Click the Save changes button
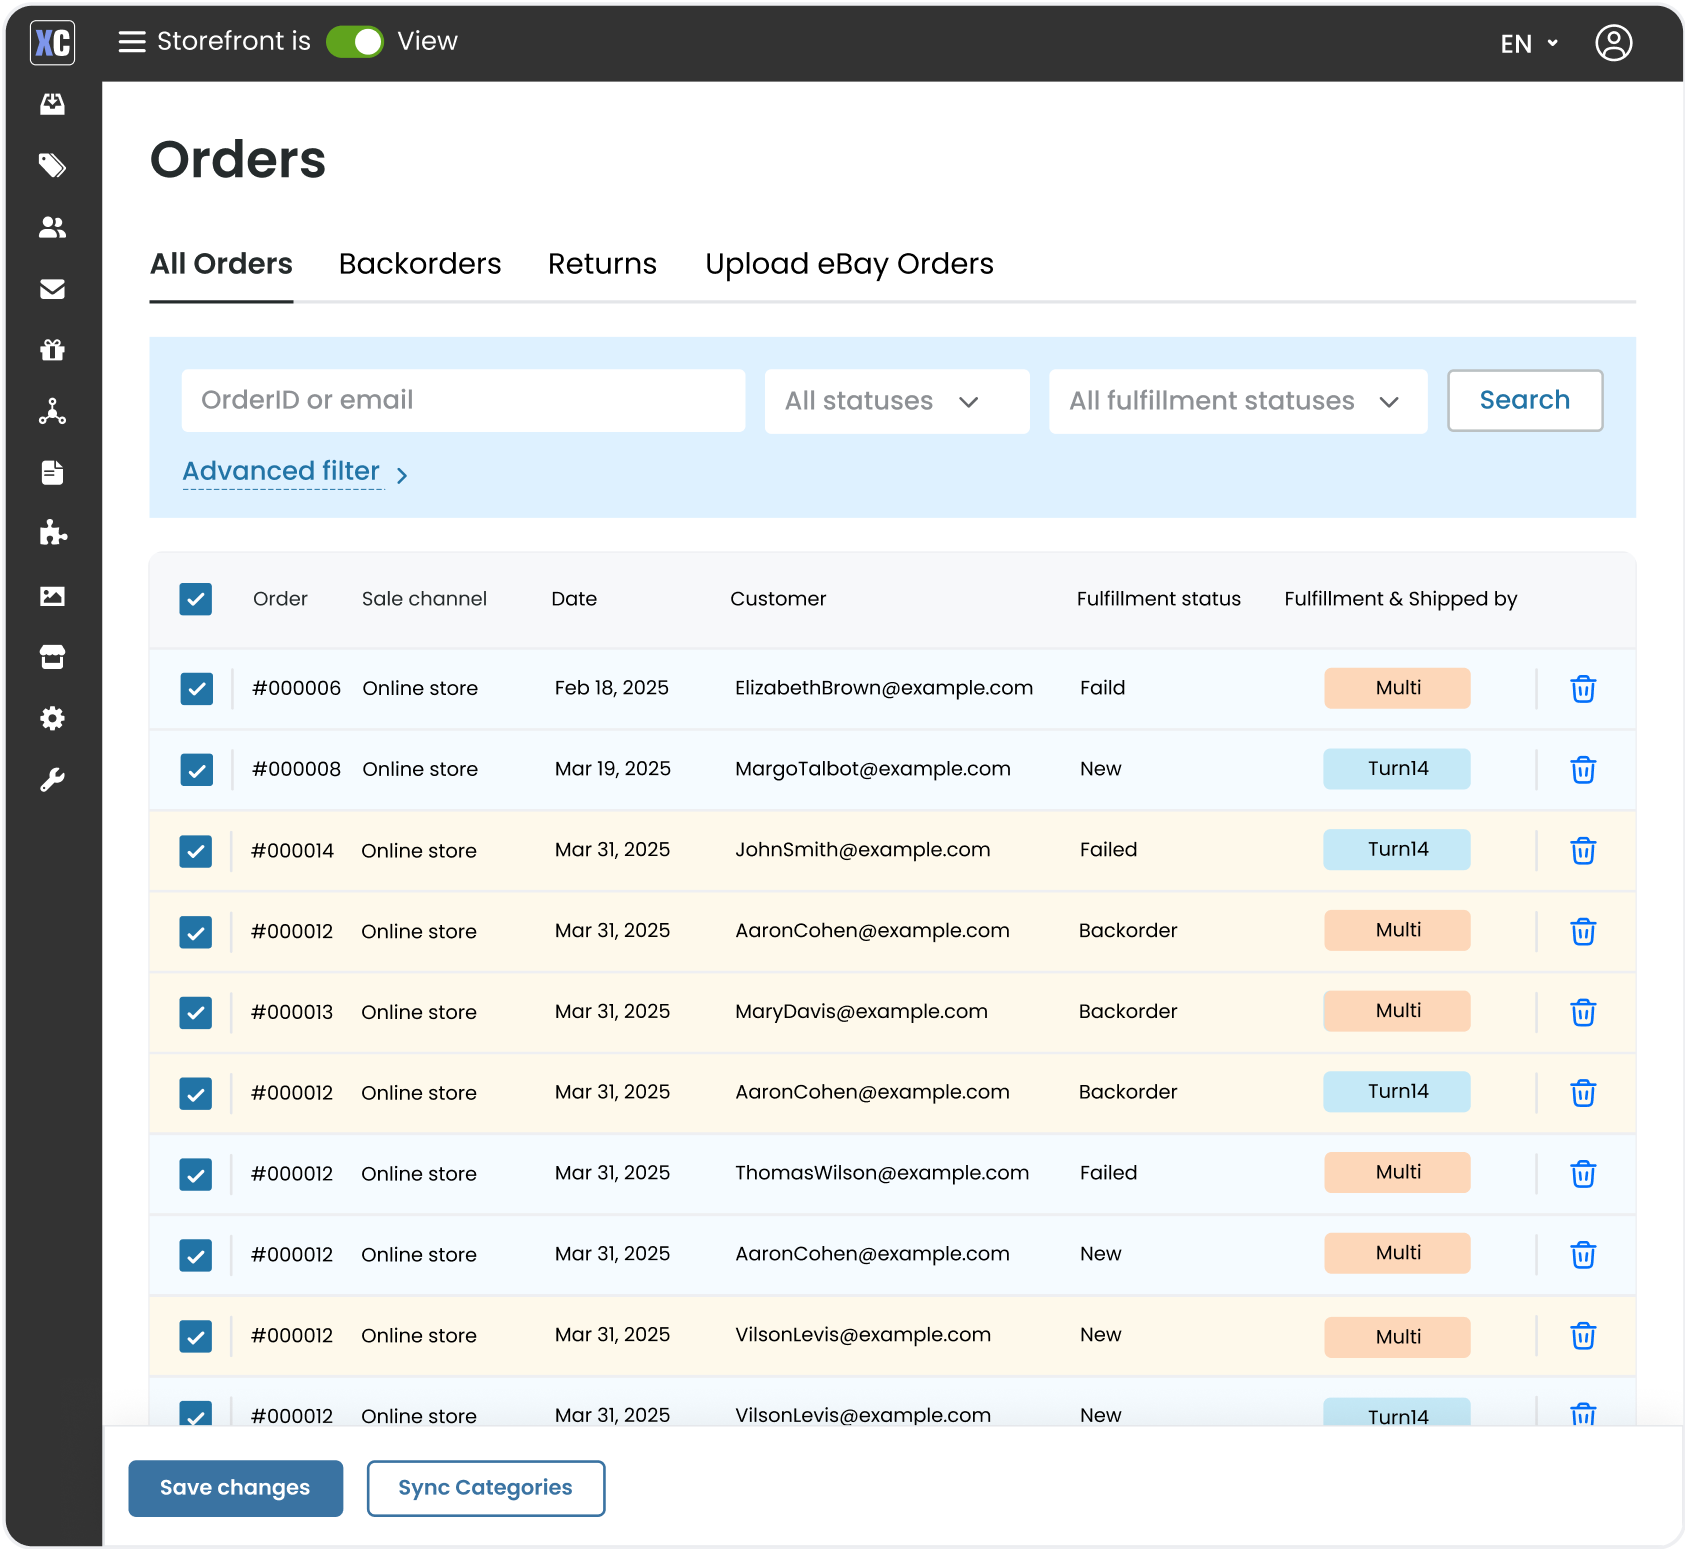Viewport: 1685px width, 1549px height. [235, 1488]
